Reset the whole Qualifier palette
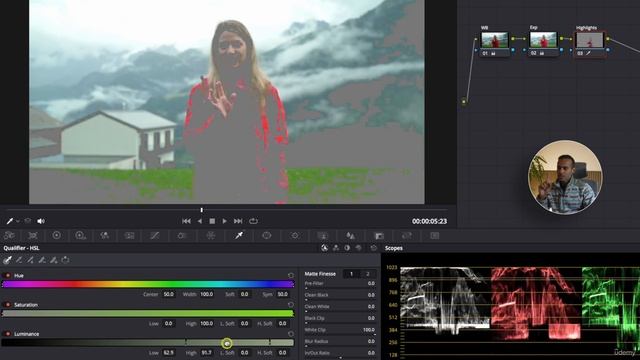Viewport: 640px width, 360px height. [x=373, y=248]
